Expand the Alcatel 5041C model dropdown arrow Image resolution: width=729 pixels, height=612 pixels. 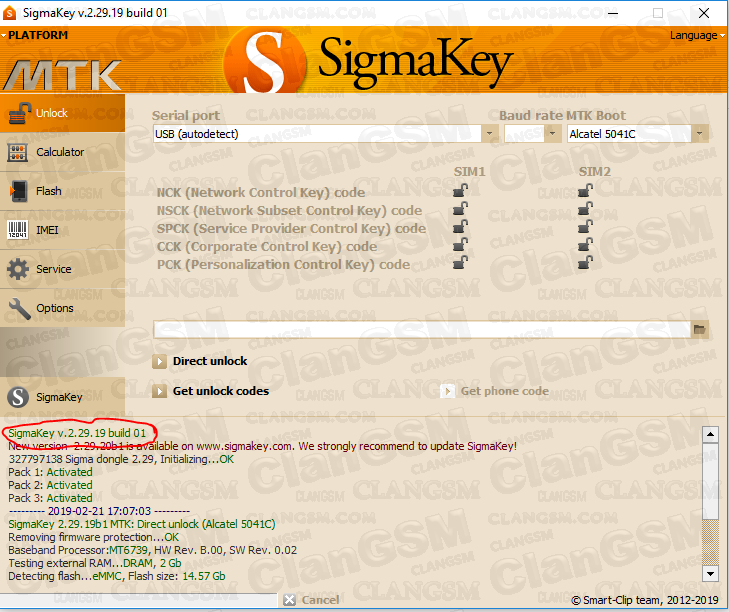pos(699,134)
